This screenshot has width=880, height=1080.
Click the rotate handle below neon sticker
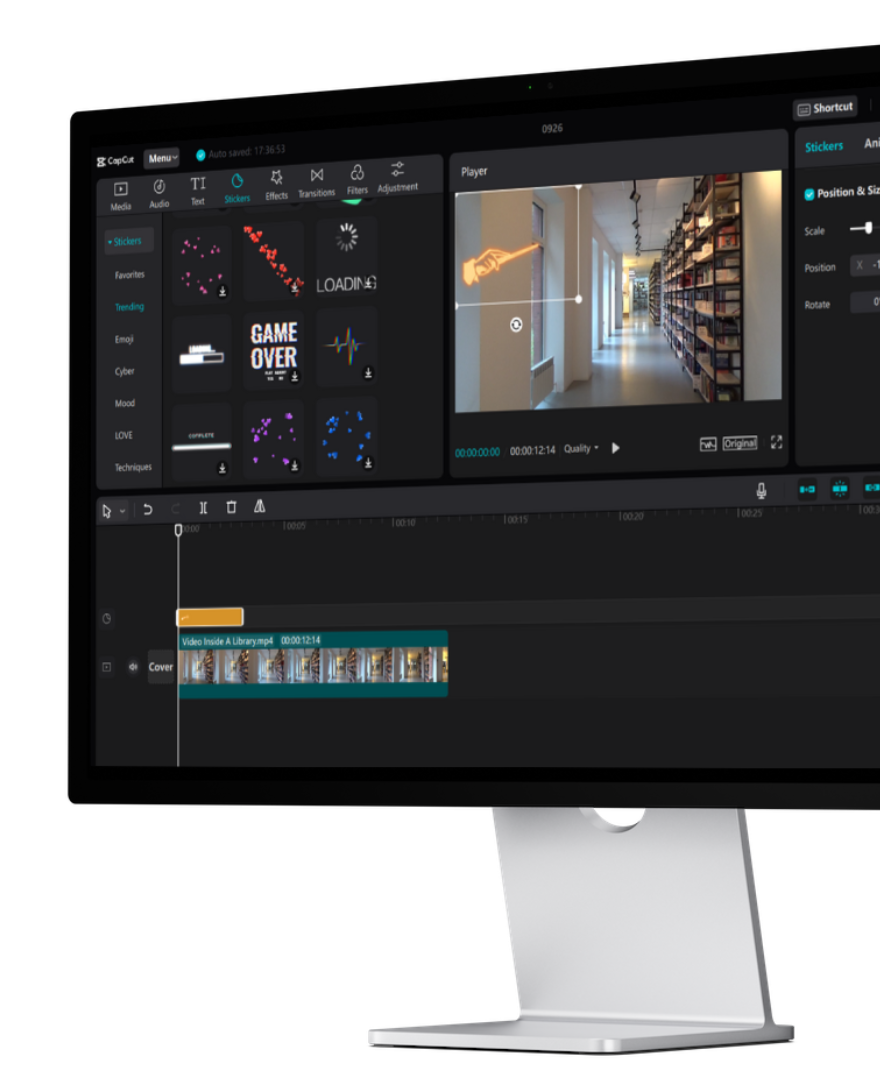pos(516,324)
